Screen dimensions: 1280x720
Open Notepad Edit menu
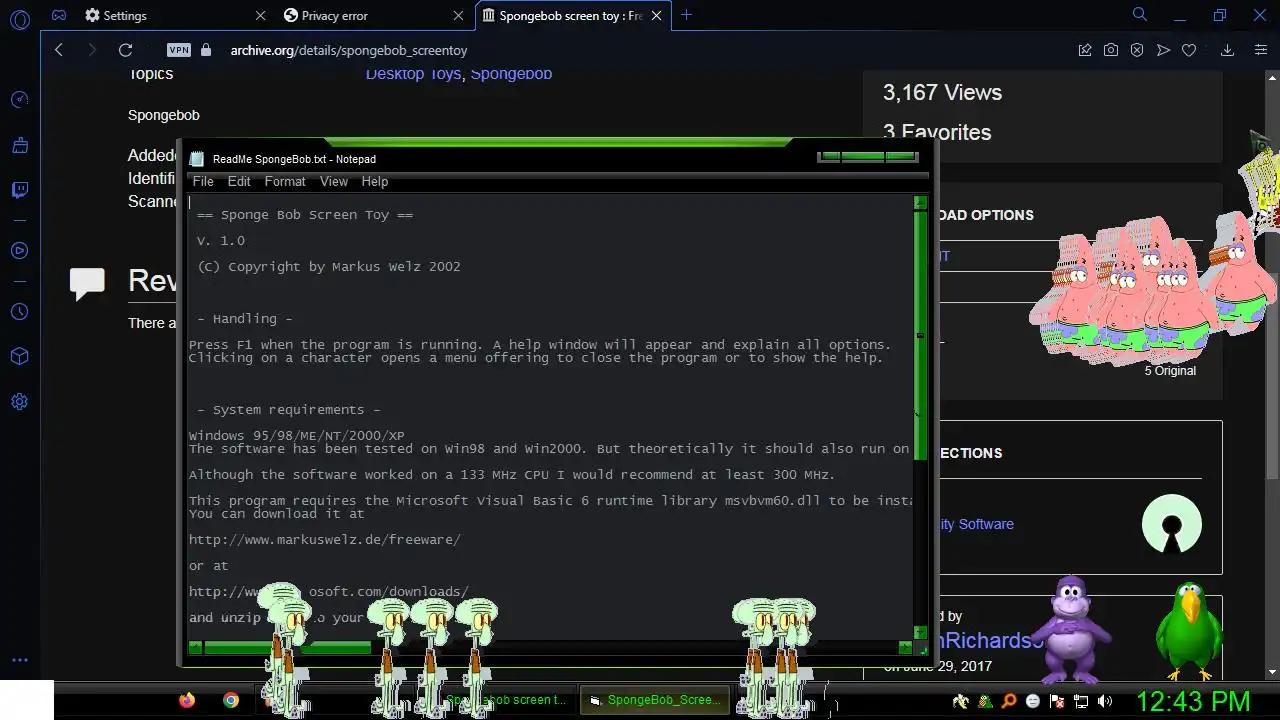(x=239, y=181)
